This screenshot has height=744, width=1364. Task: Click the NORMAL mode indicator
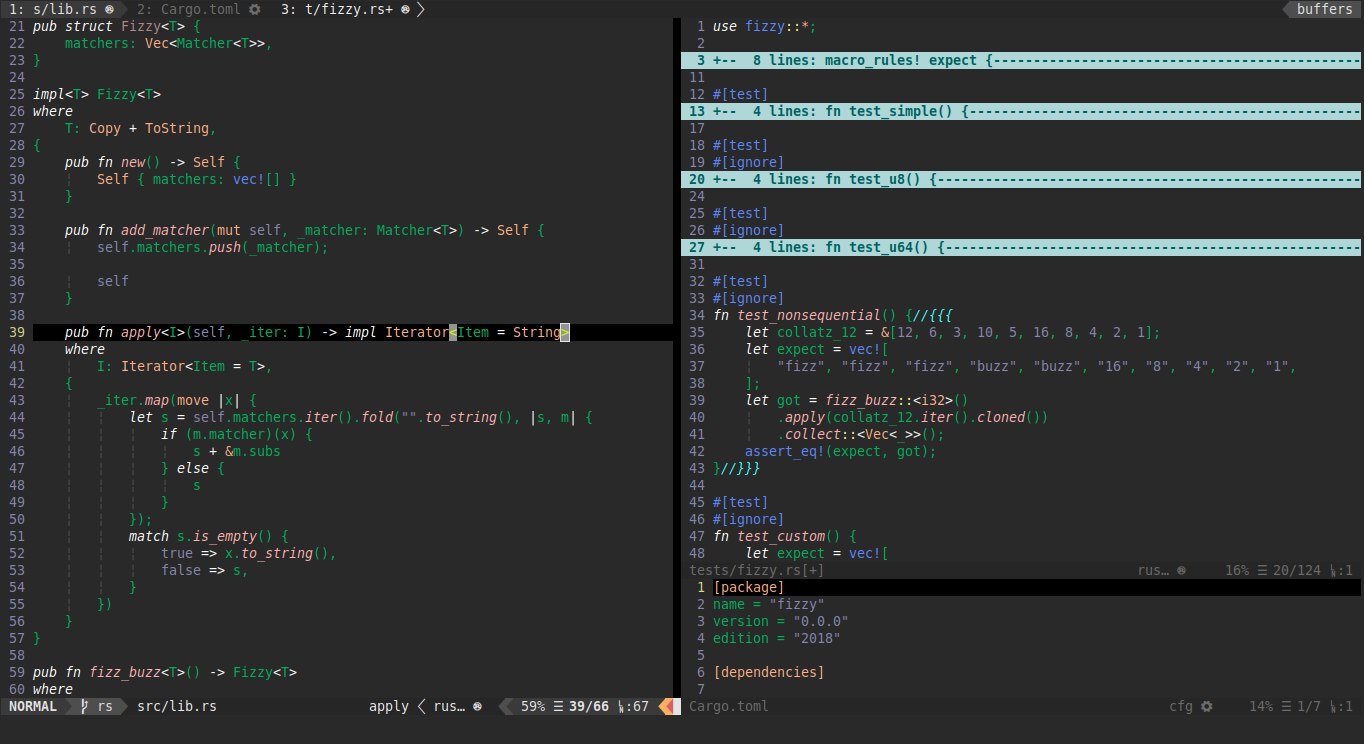pyautogui.click(x=33, y=706)
